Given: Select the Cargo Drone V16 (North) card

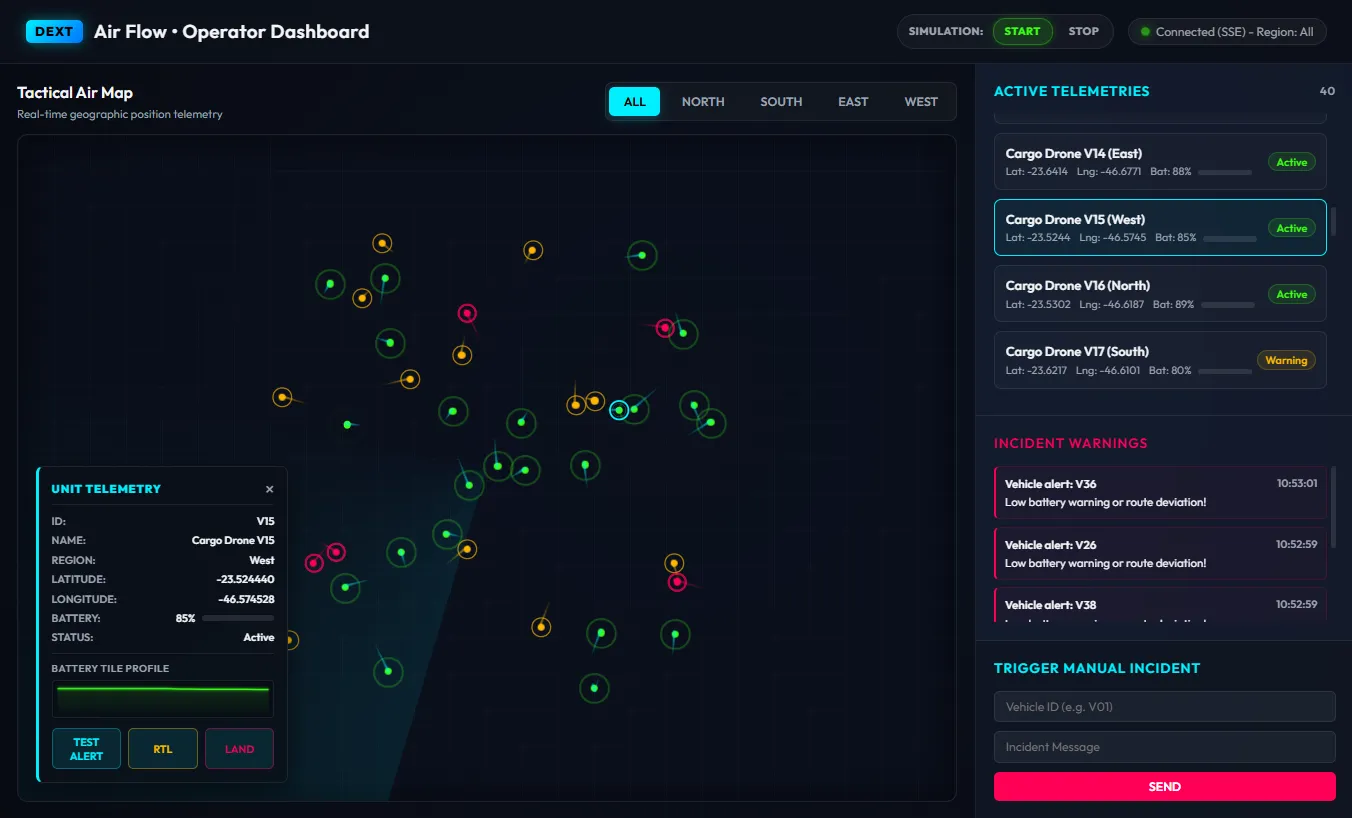Looking at the screenshot, I should point(1160,293).
